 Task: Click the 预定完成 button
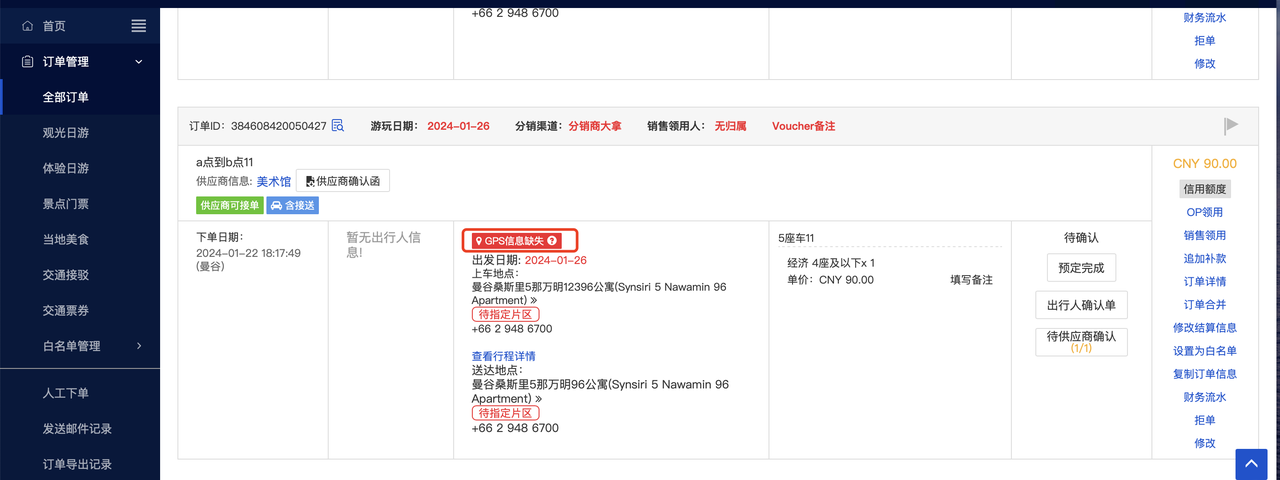coord(1081,268)
